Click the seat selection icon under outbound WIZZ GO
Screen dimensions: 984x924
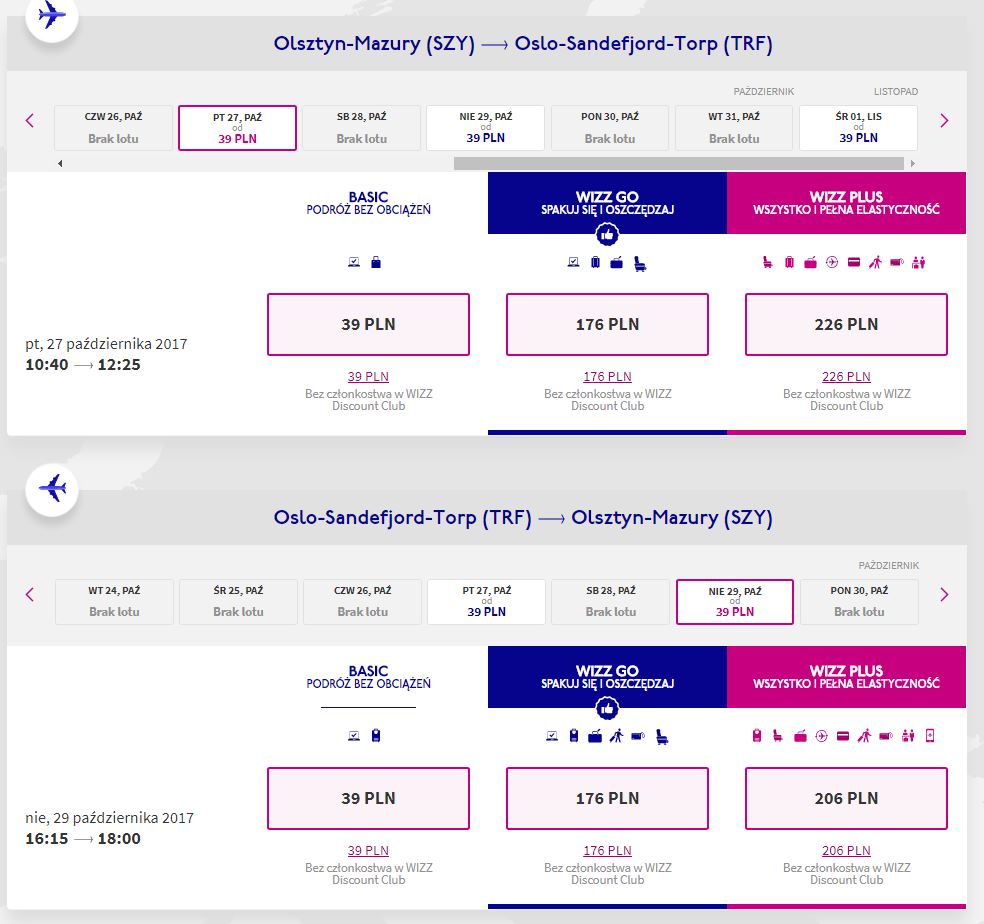coord(640,264)
